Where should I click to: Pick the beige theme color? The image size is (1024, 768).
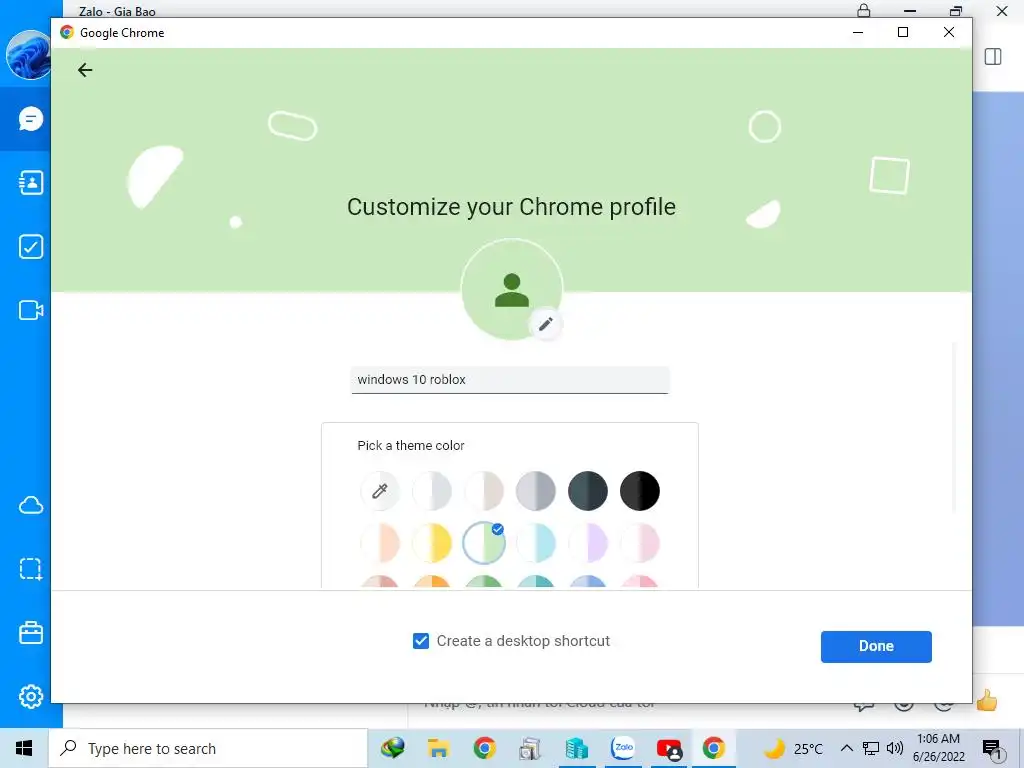click(x=484, y=490)
